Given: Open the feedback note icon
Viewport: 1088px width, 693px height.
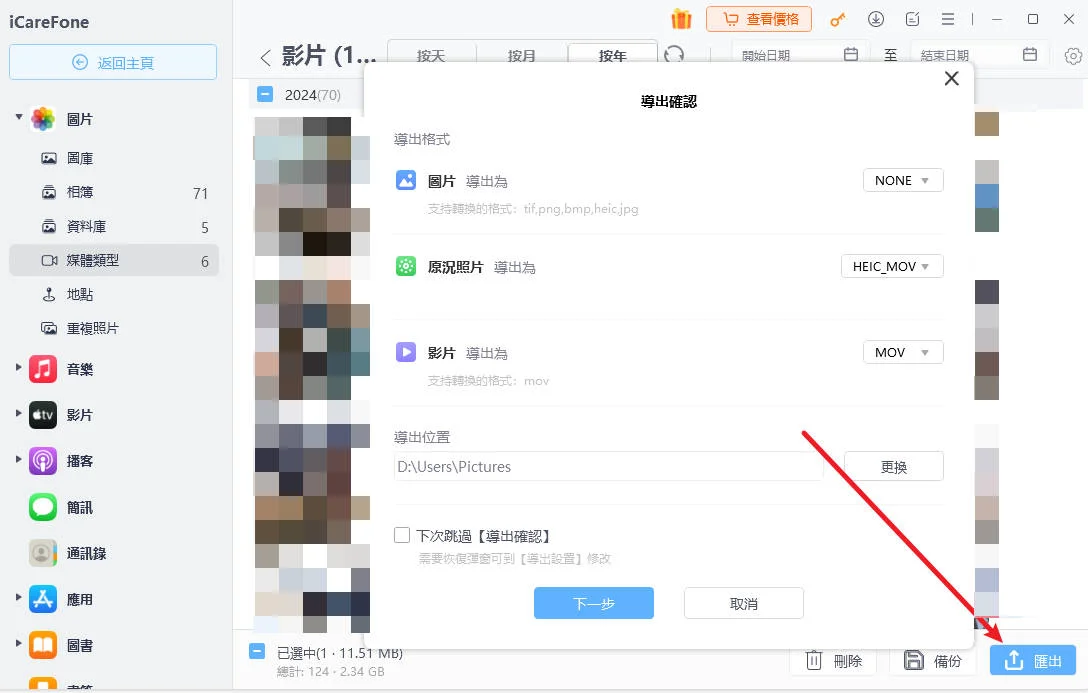Looking at the screenshot, I should coord(912,19).
